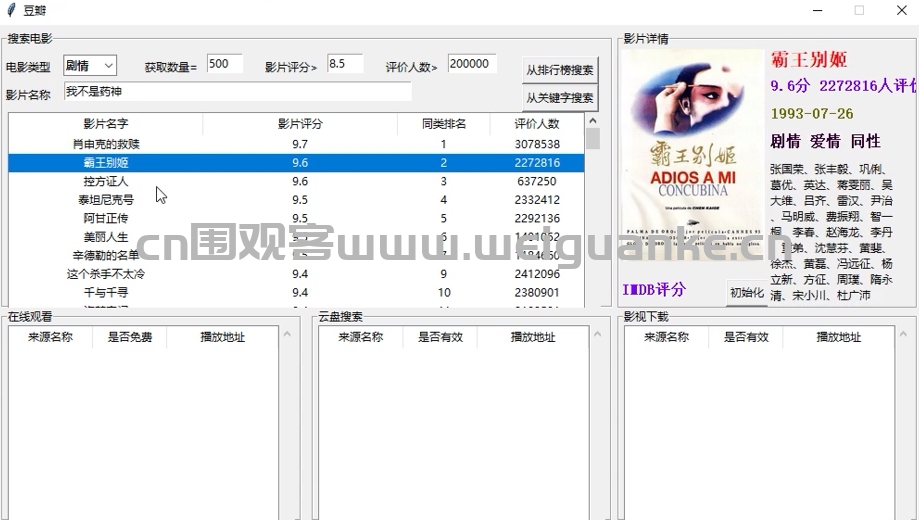Click the 3078538 vote count cell

tap(537, 144)
